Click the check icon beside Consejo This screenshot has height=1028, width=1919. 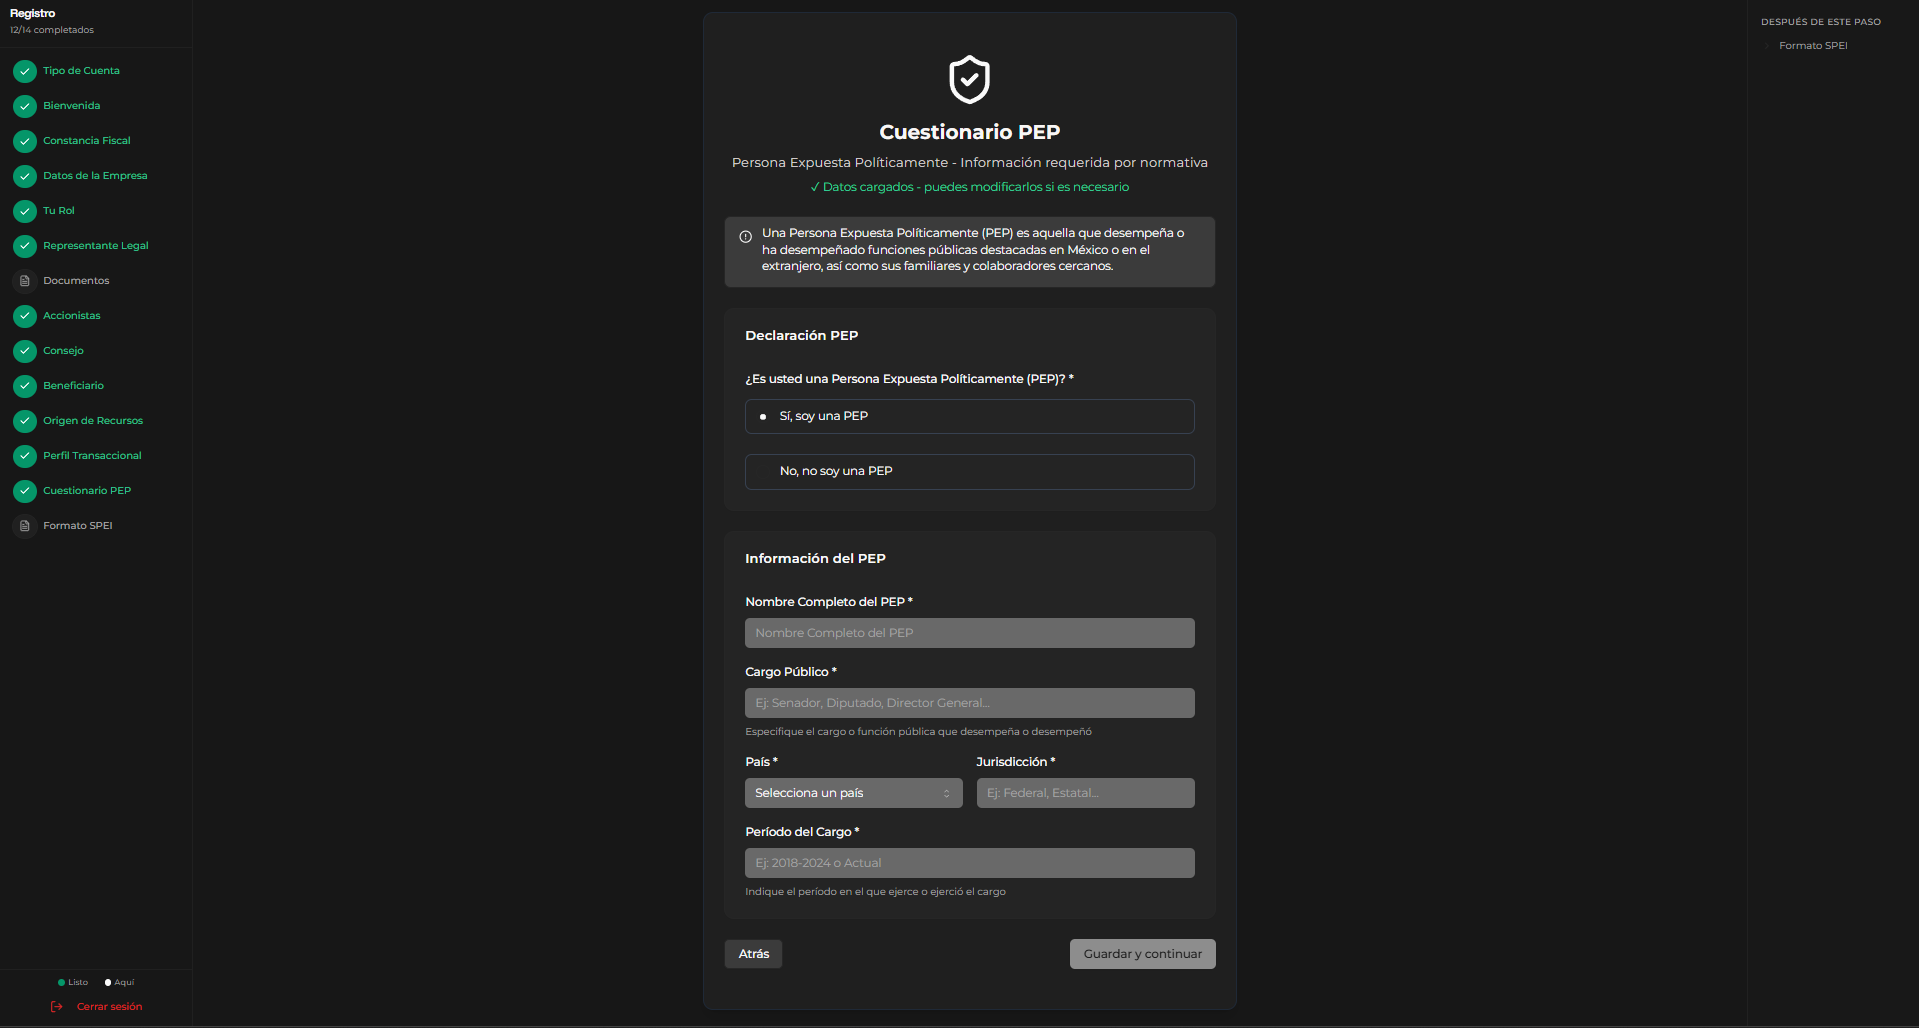tap(25, 351)
